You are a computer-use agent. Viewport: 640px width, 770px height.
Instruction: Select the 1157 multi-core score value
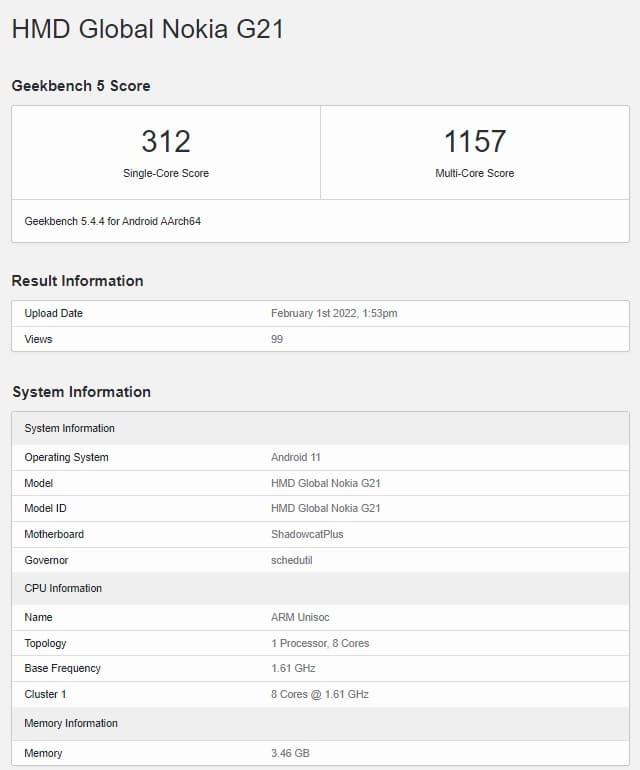click(x=474, y=141)
